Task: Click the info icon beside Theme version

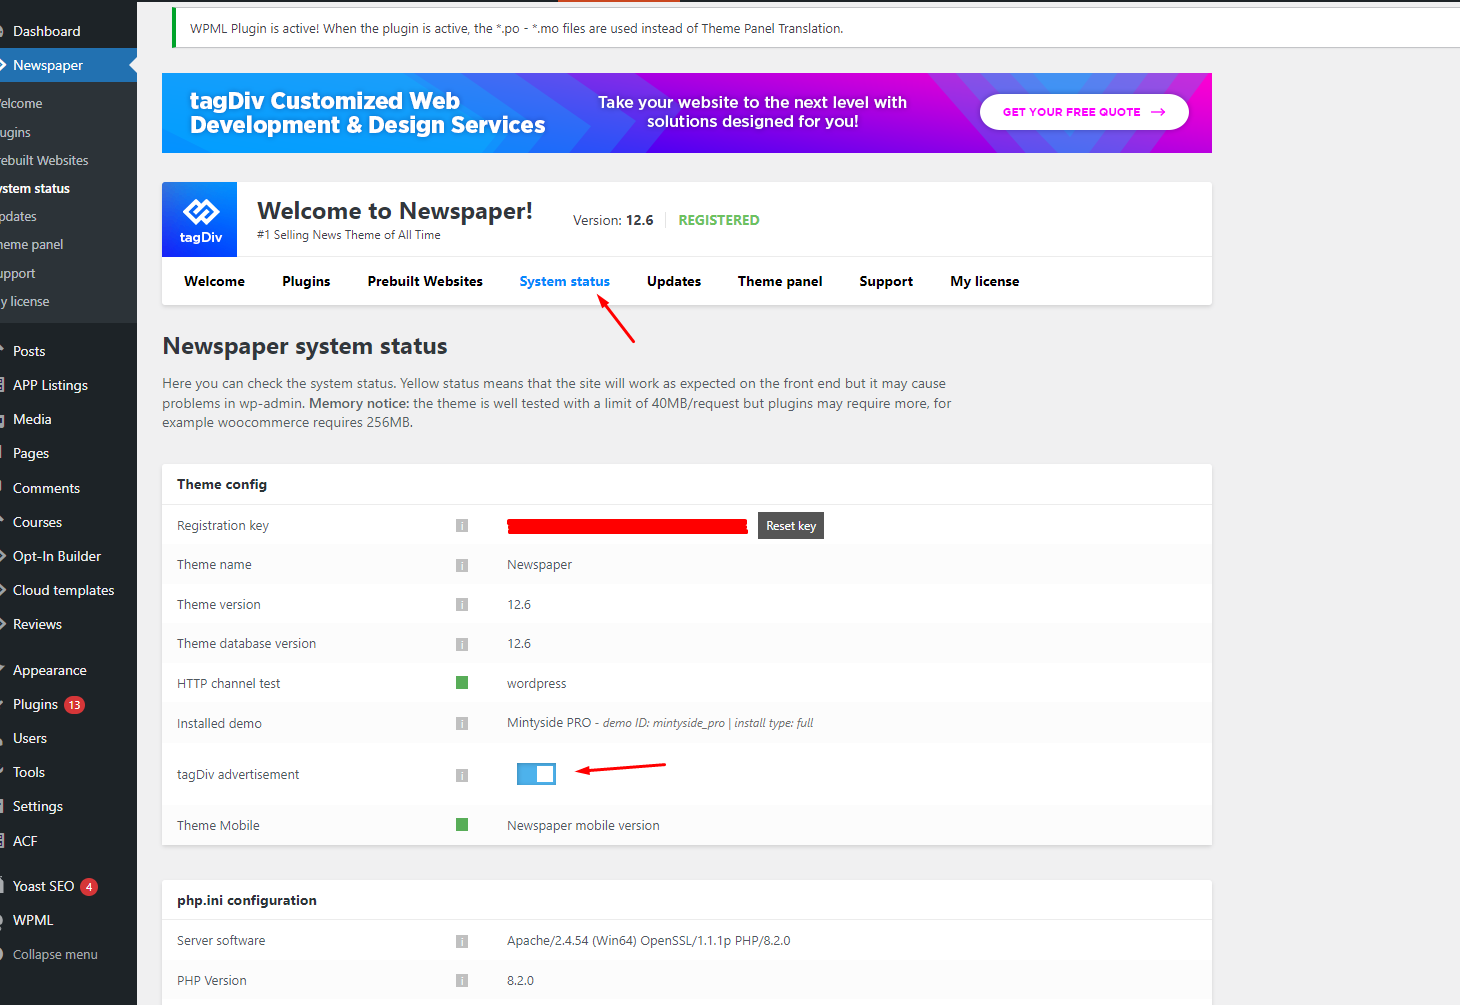Action: click(x=462, y=605)
